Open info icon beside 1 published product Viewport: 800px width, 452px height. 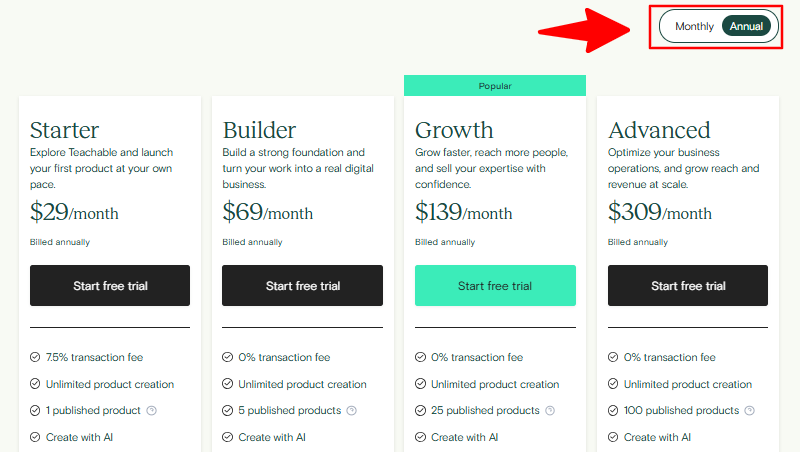click(x=152, y=411)
